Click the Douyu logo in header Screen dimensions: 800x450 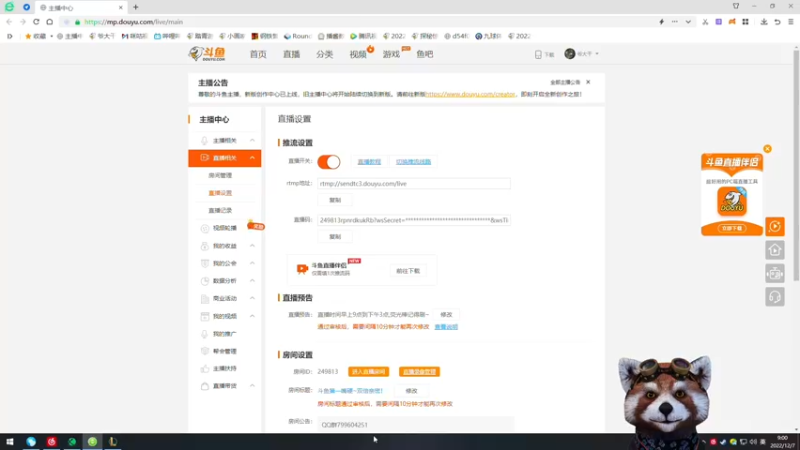pyautogui.click(x=207, y=54)
